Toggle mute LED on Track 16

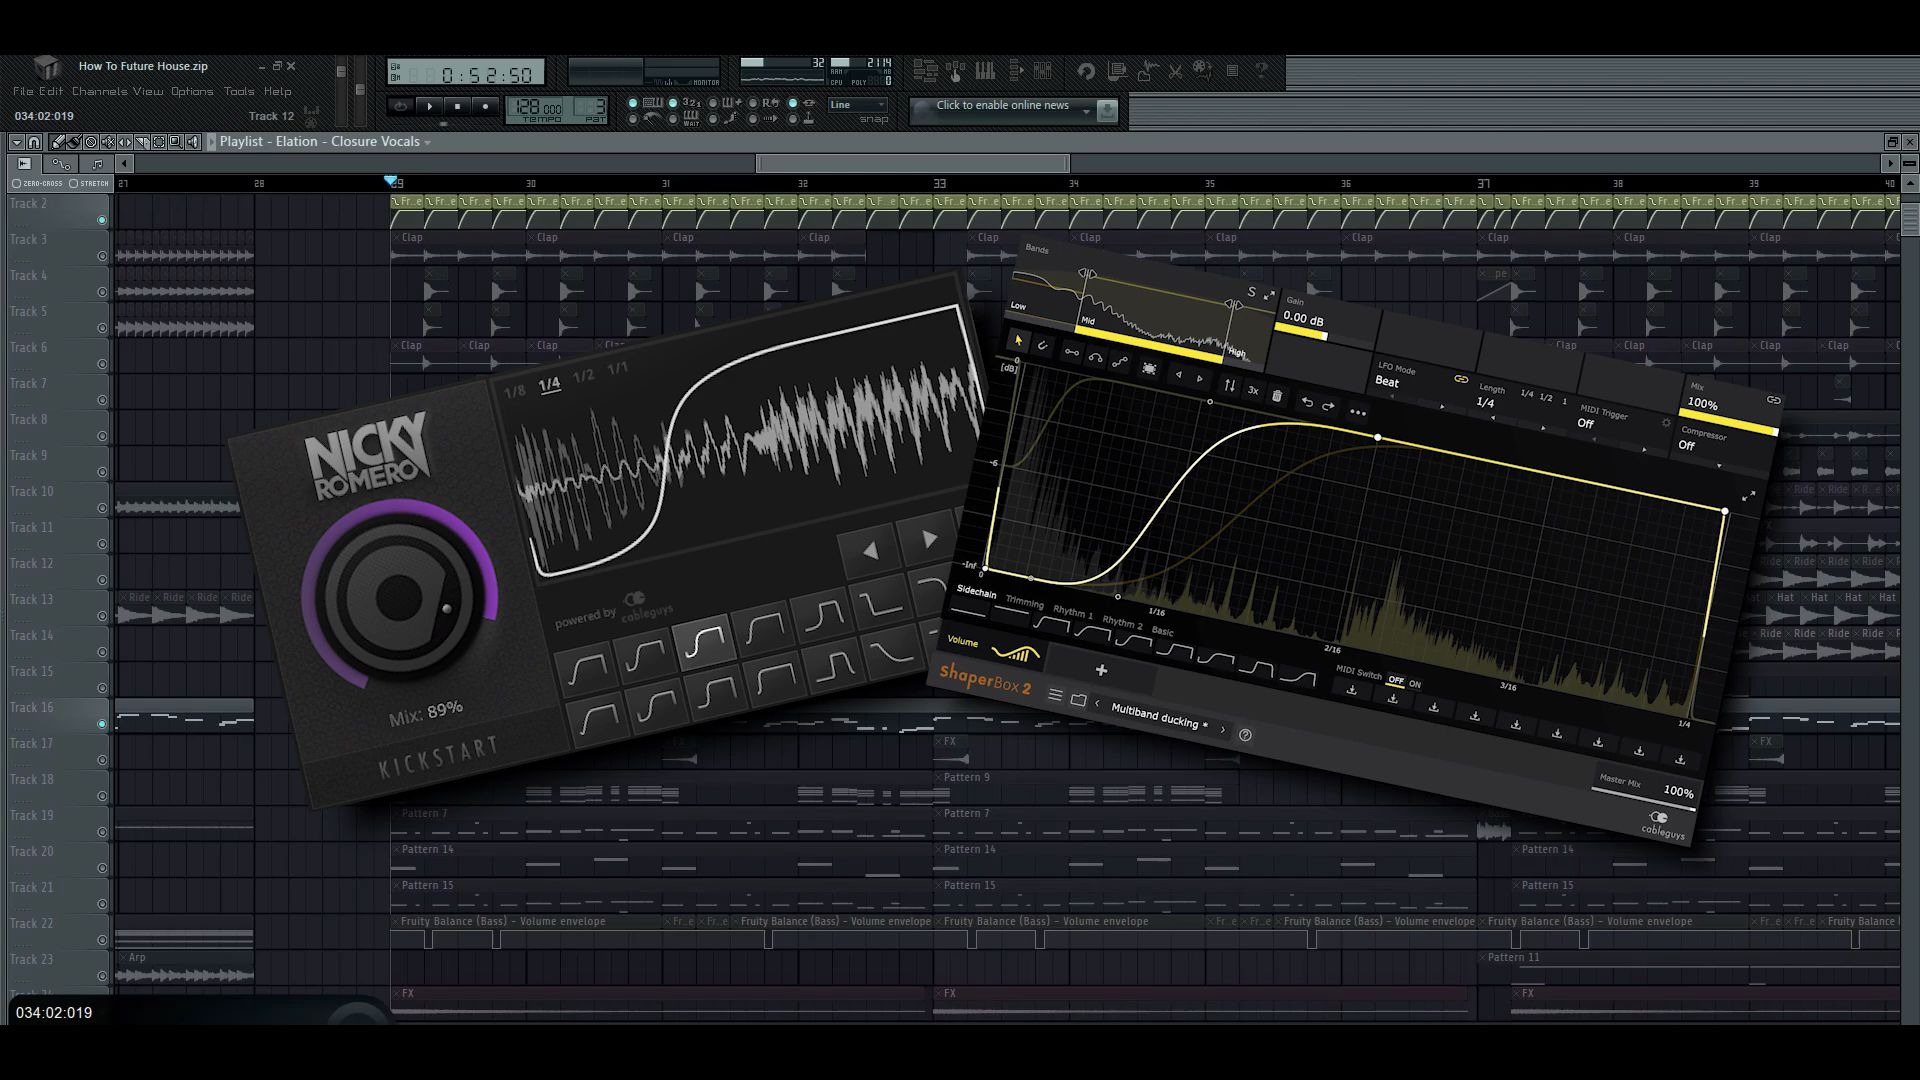[x=102, y=724]
